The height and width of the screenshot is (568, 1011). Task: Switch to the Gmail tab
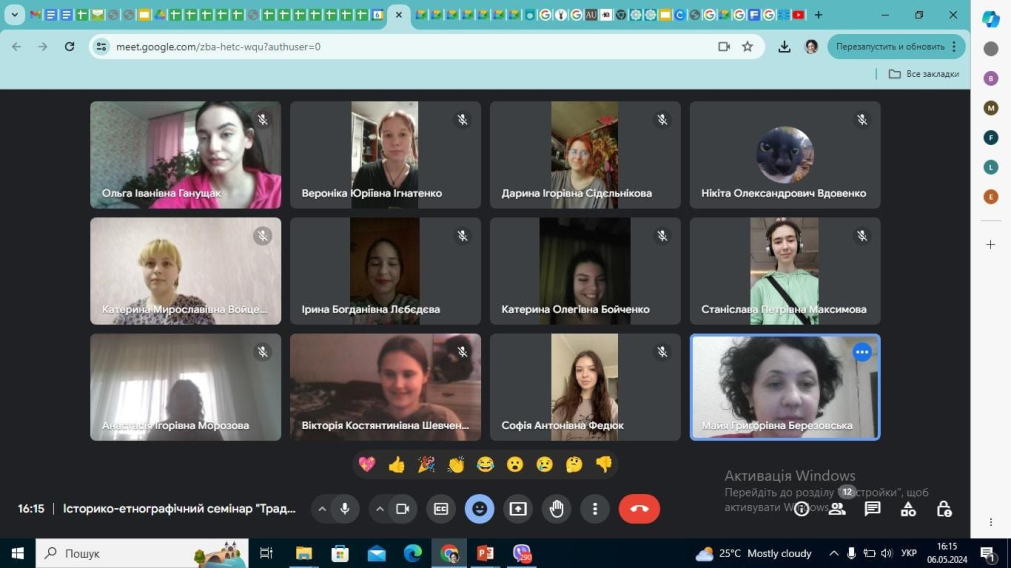[35, 15]
